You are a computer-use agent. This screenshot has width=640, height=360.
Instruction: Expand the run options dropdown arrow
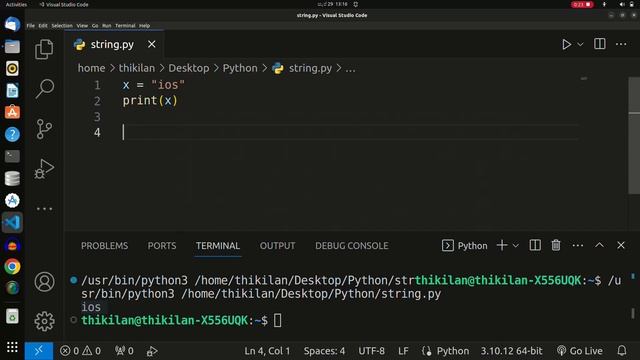580,44
